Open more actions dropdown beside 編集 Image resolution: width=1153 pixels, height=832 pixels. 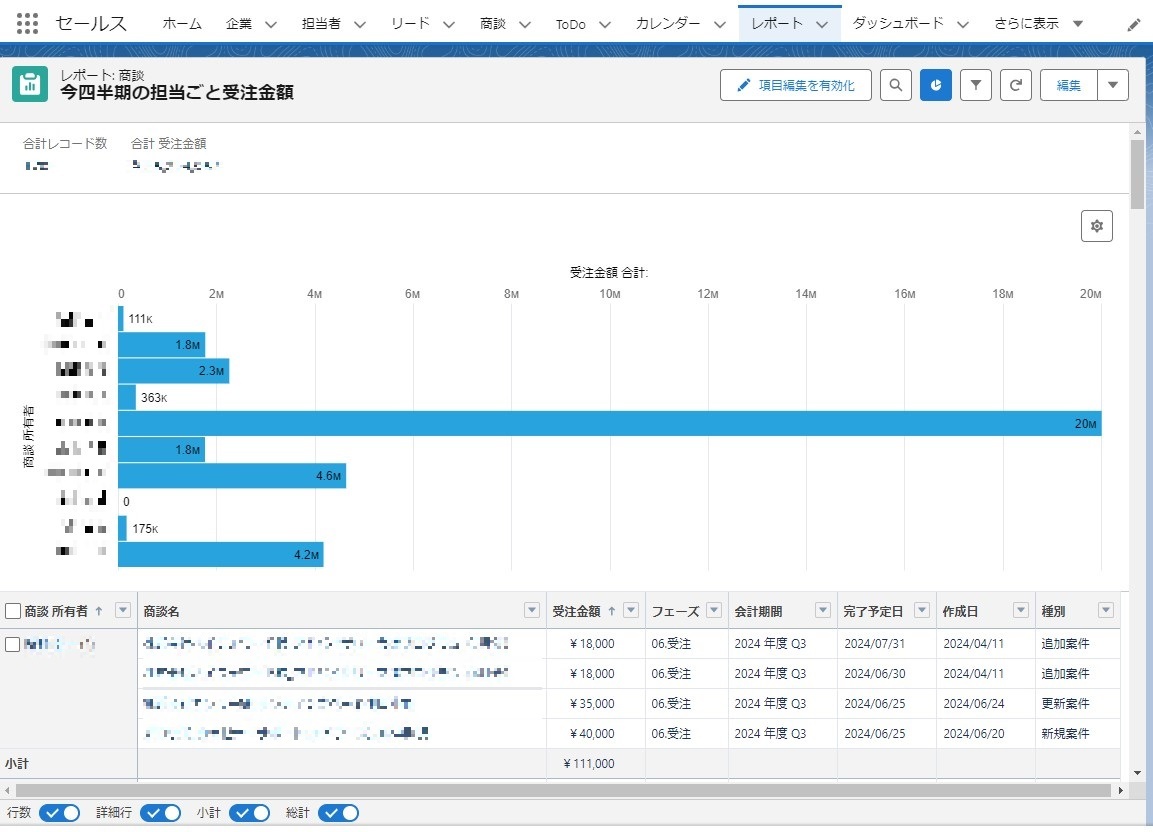[1113, 85]
